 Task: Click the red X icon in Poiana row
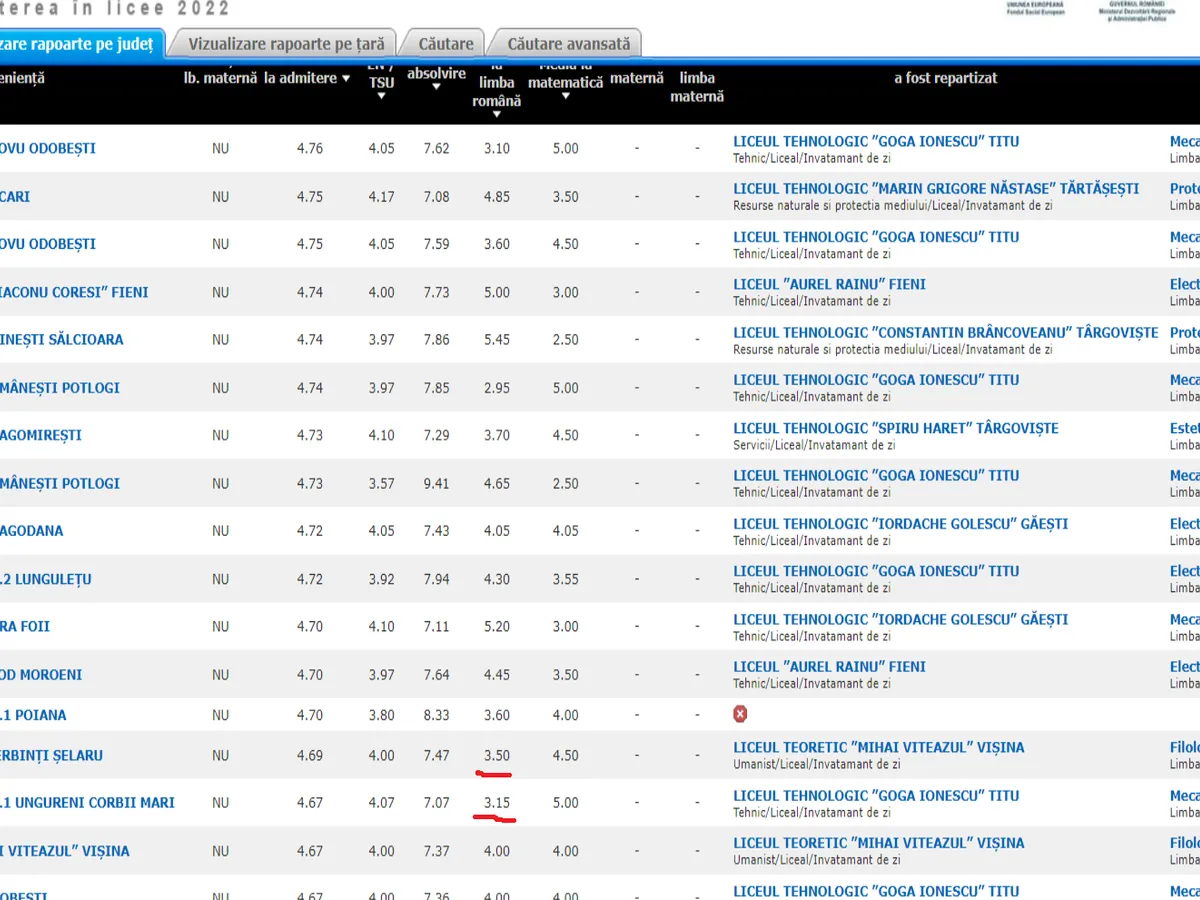[x=740, y=714]
